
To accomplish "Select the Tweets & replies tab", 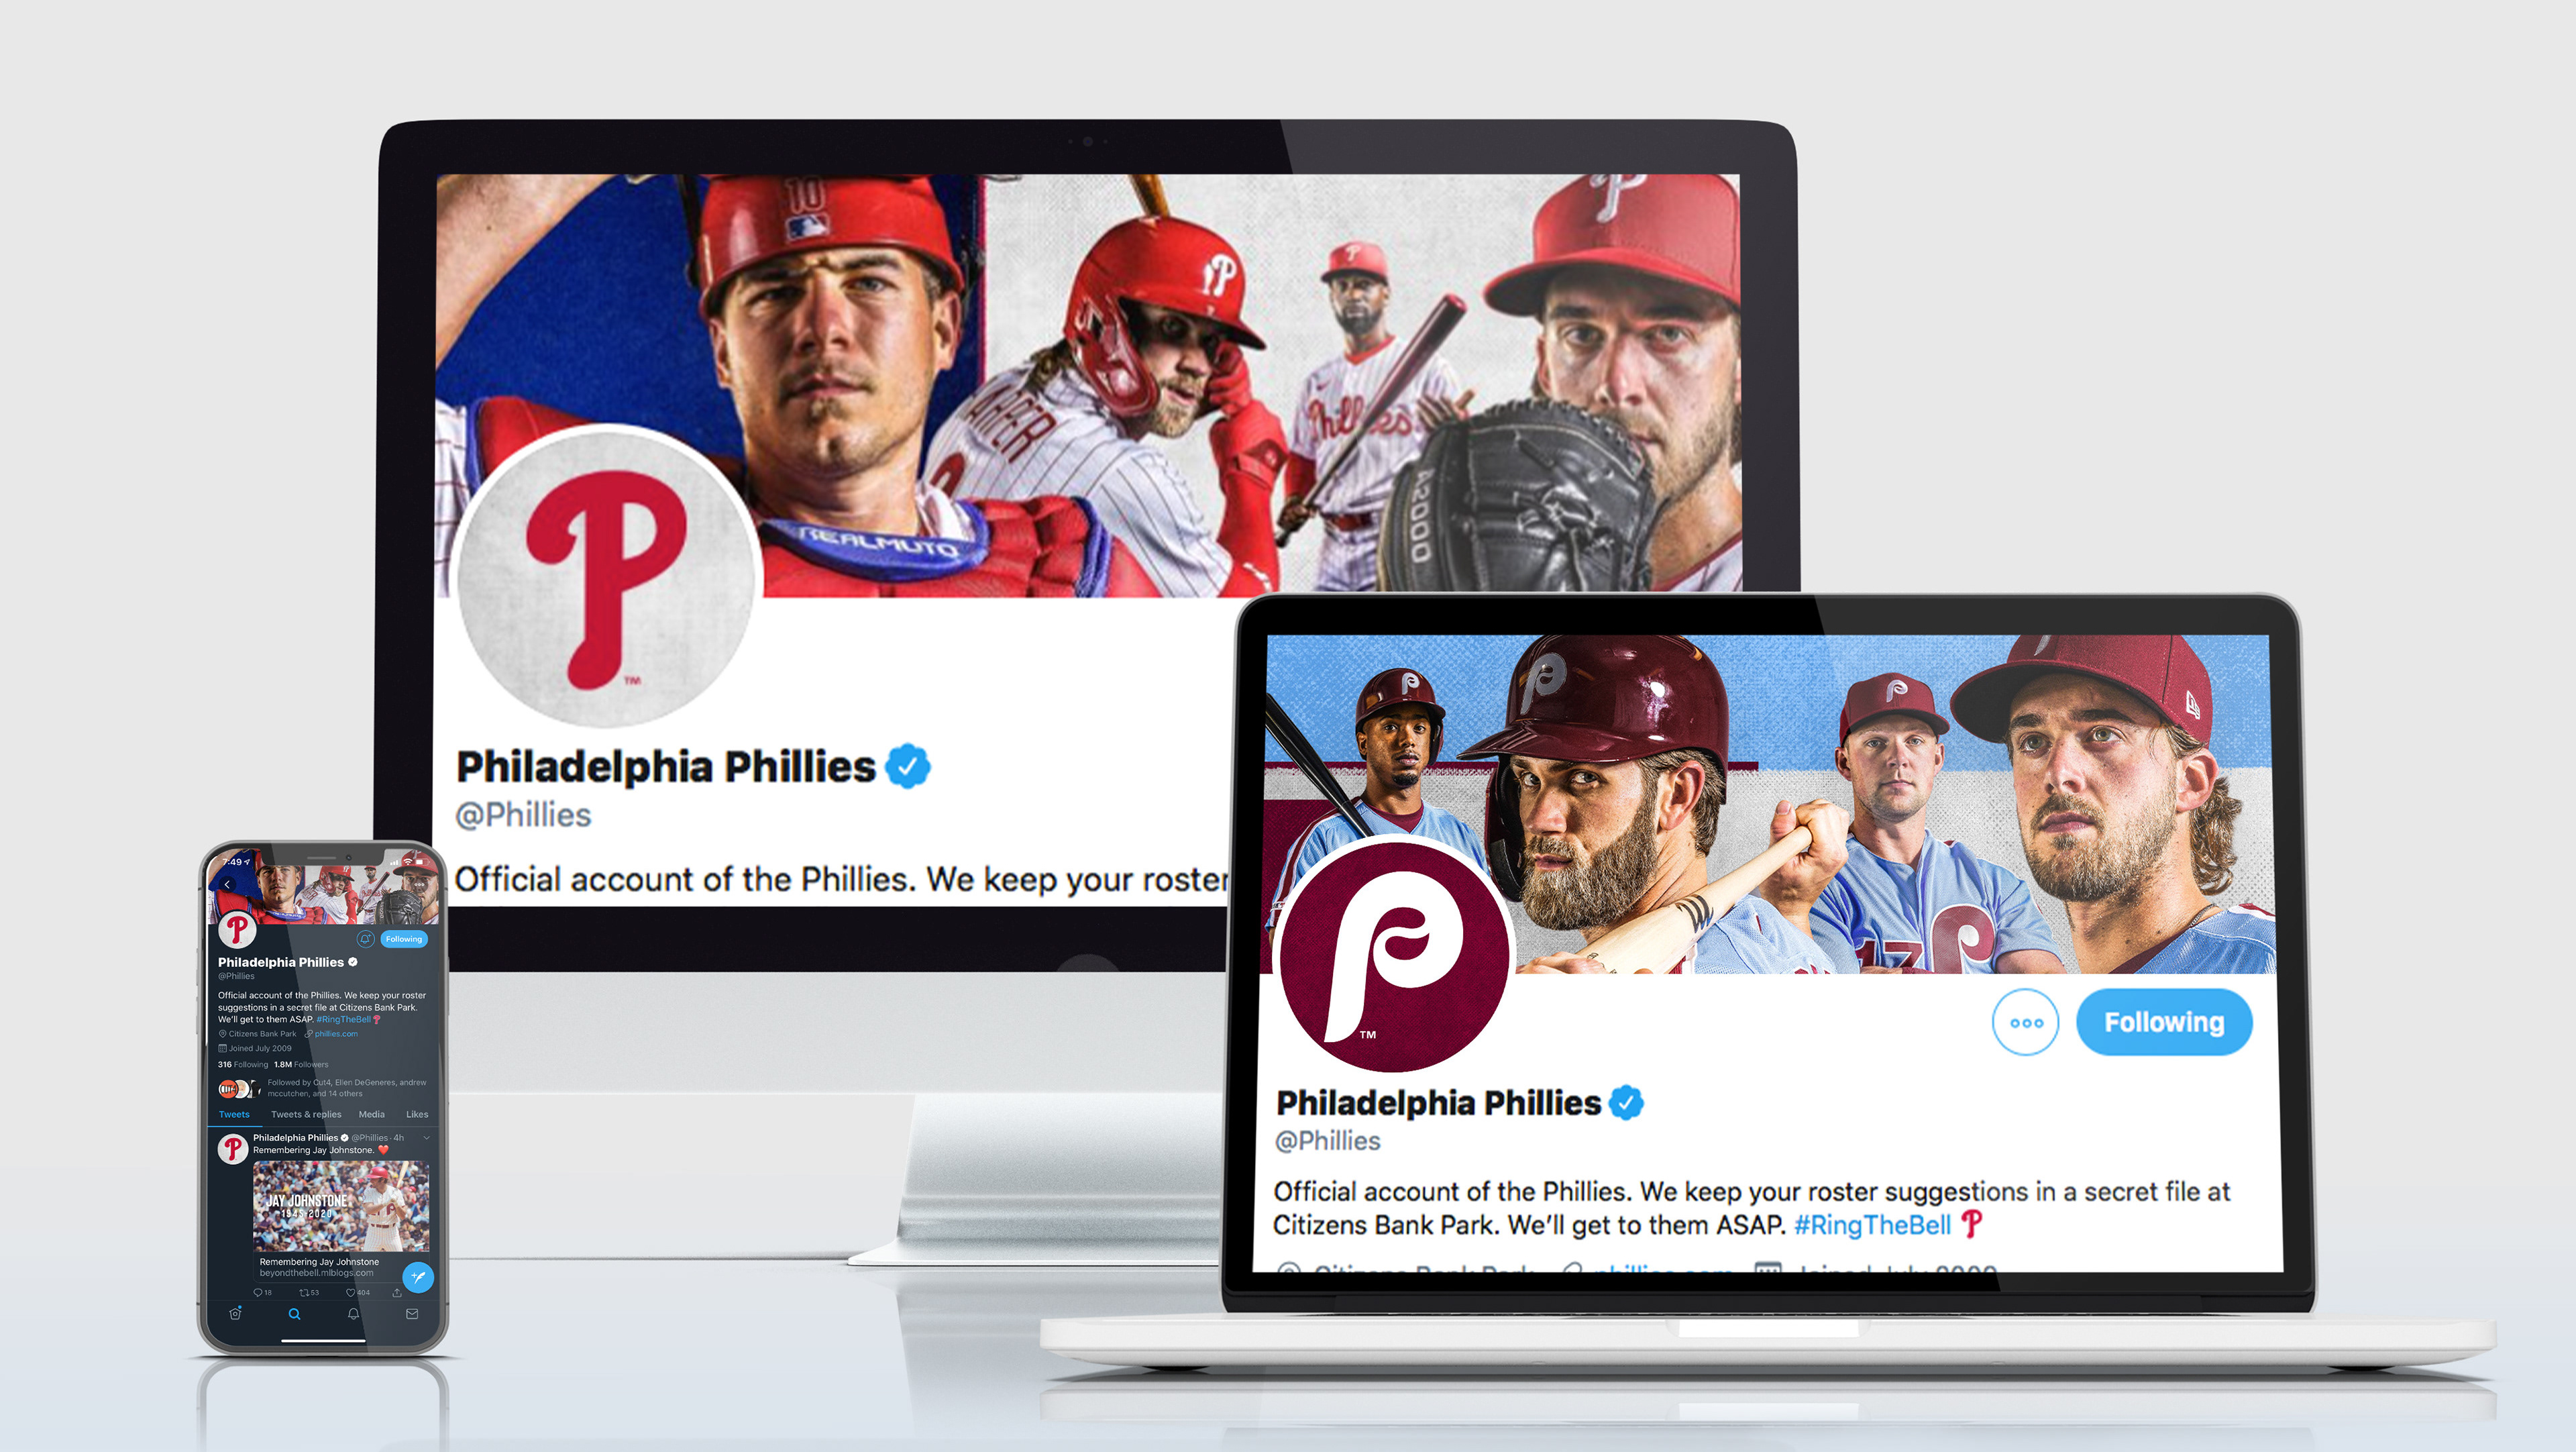I will (x=306, y=1114).
